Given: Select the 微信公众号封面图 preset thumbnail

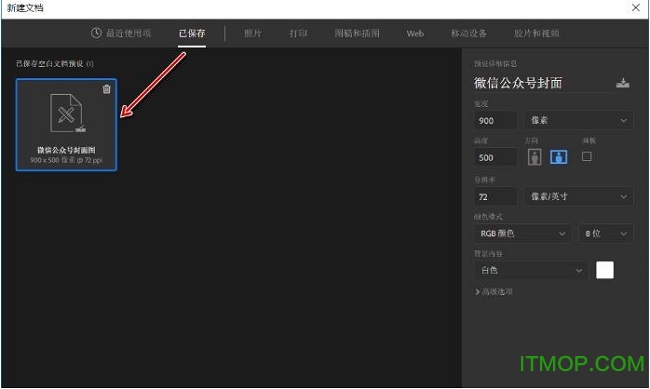Looking at the screenshot, I should click(x=66, y=124).
